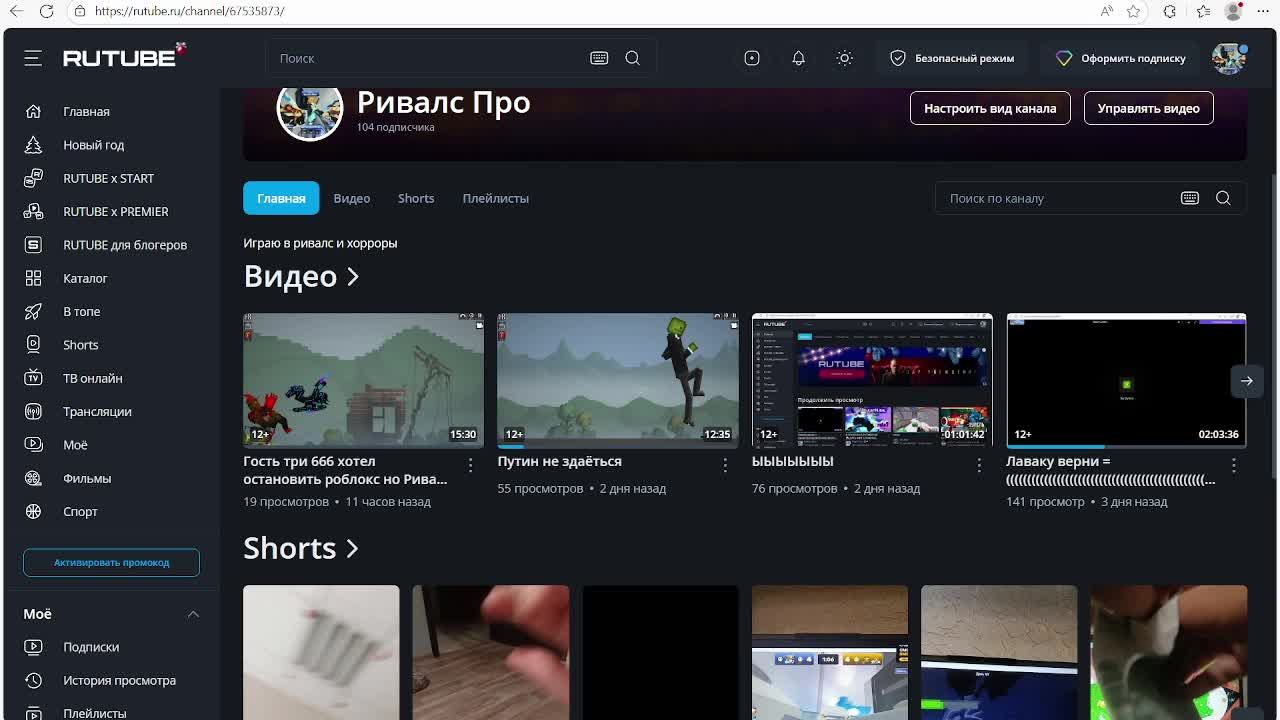Open video thumbnail with 01:01:42 duration

[872, 380]
